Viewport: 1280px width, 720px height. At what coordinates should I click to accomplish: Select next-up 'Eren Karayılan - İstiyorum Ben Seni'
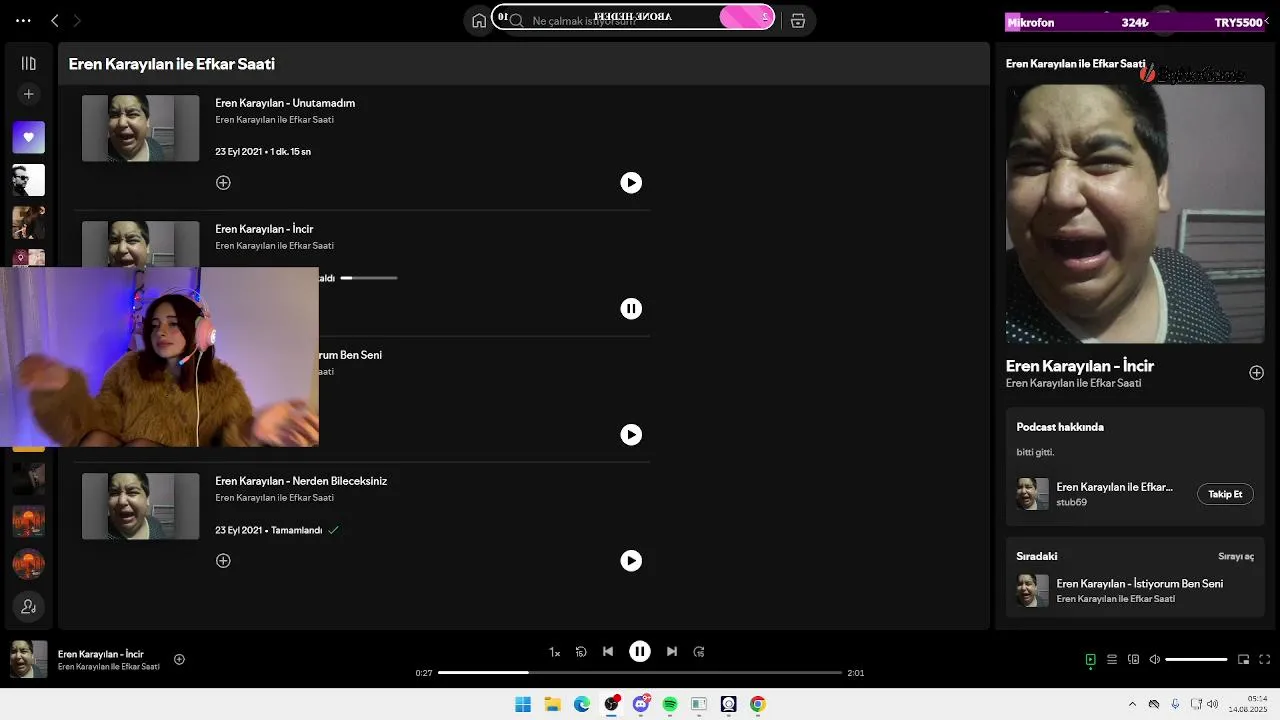pos(1139,583)
